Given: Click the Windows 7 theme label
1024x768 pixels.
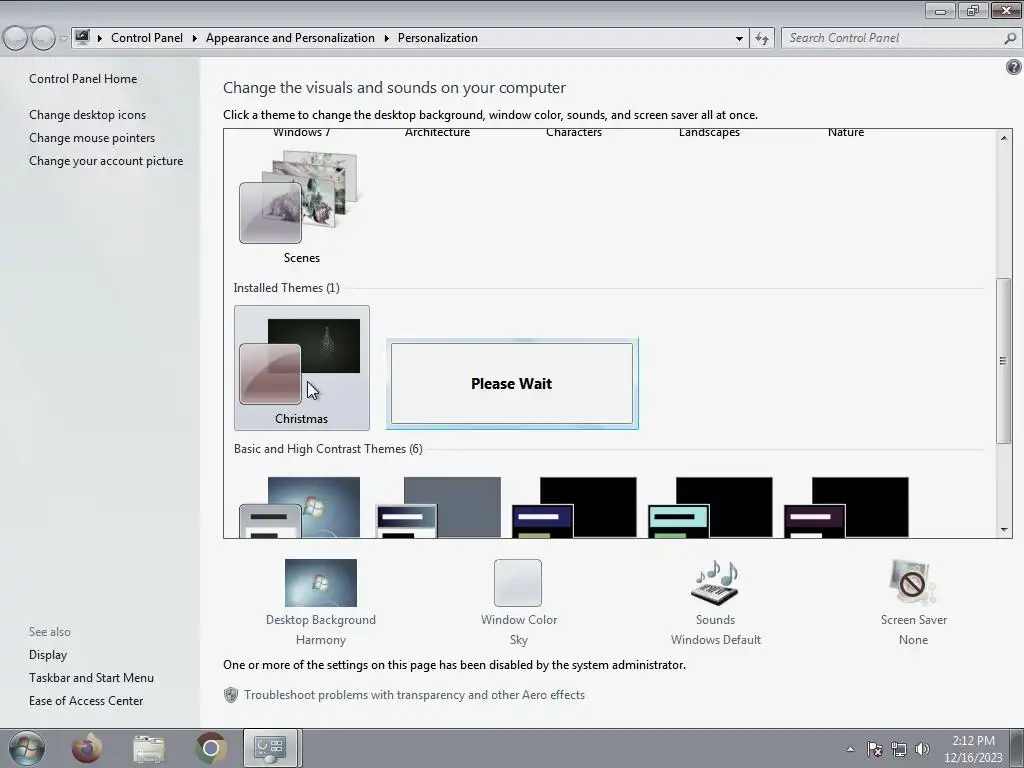Looking at the screenshot, I should pyautogui.click(x=301, y=133).
